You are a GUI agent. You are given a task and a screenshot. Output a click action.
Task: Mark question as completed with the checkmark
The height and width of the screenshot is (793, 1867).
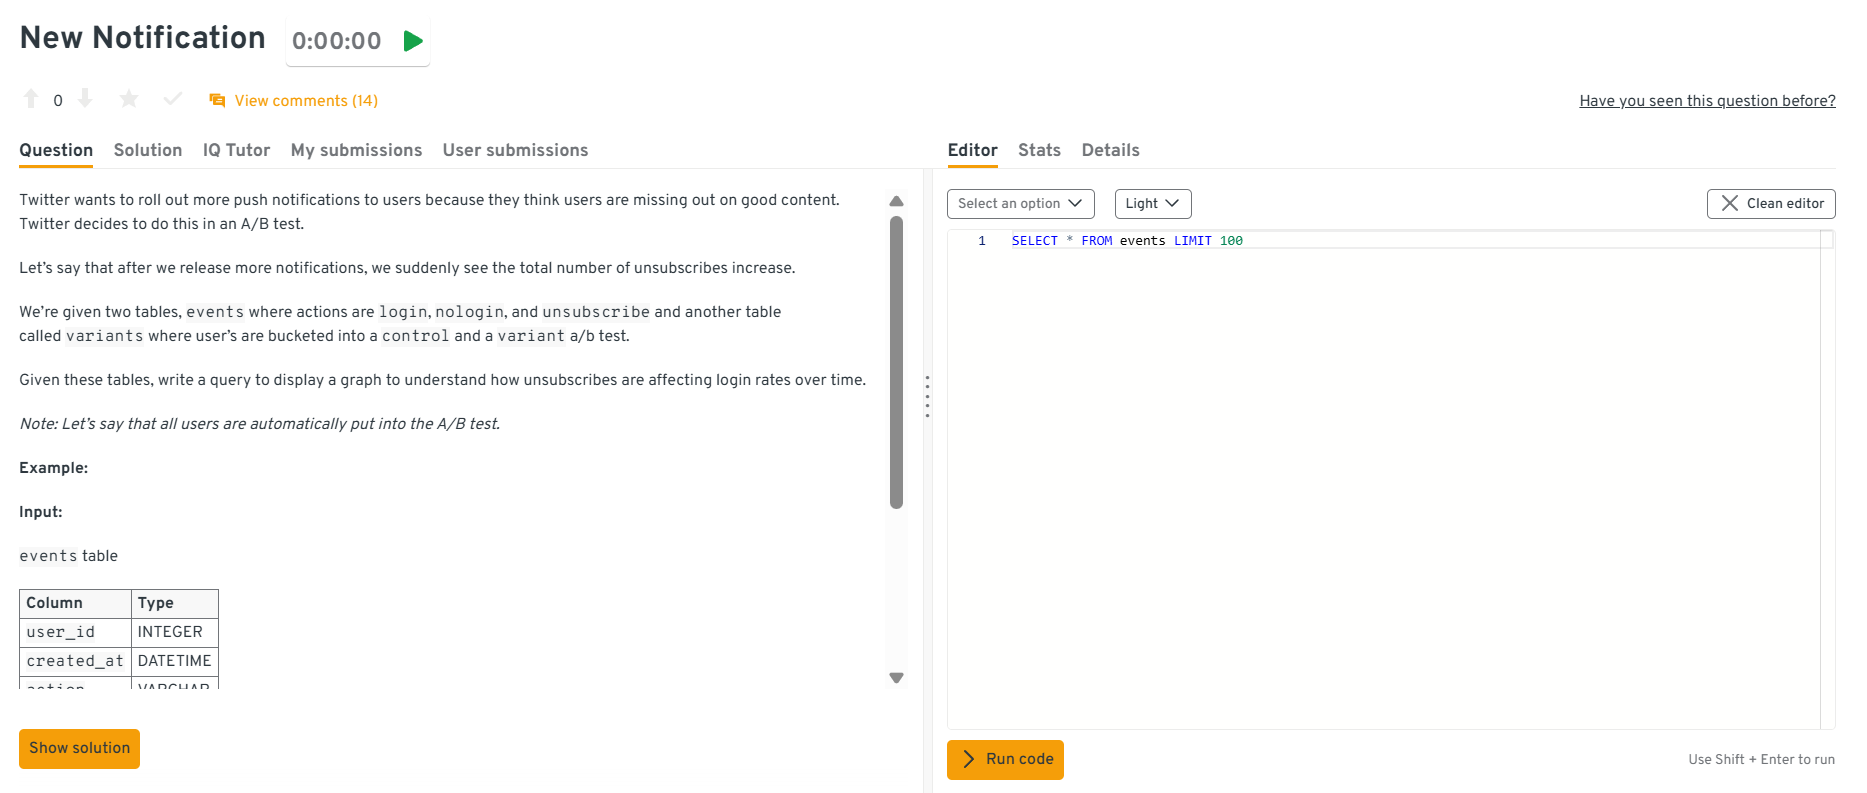(173, 99)
